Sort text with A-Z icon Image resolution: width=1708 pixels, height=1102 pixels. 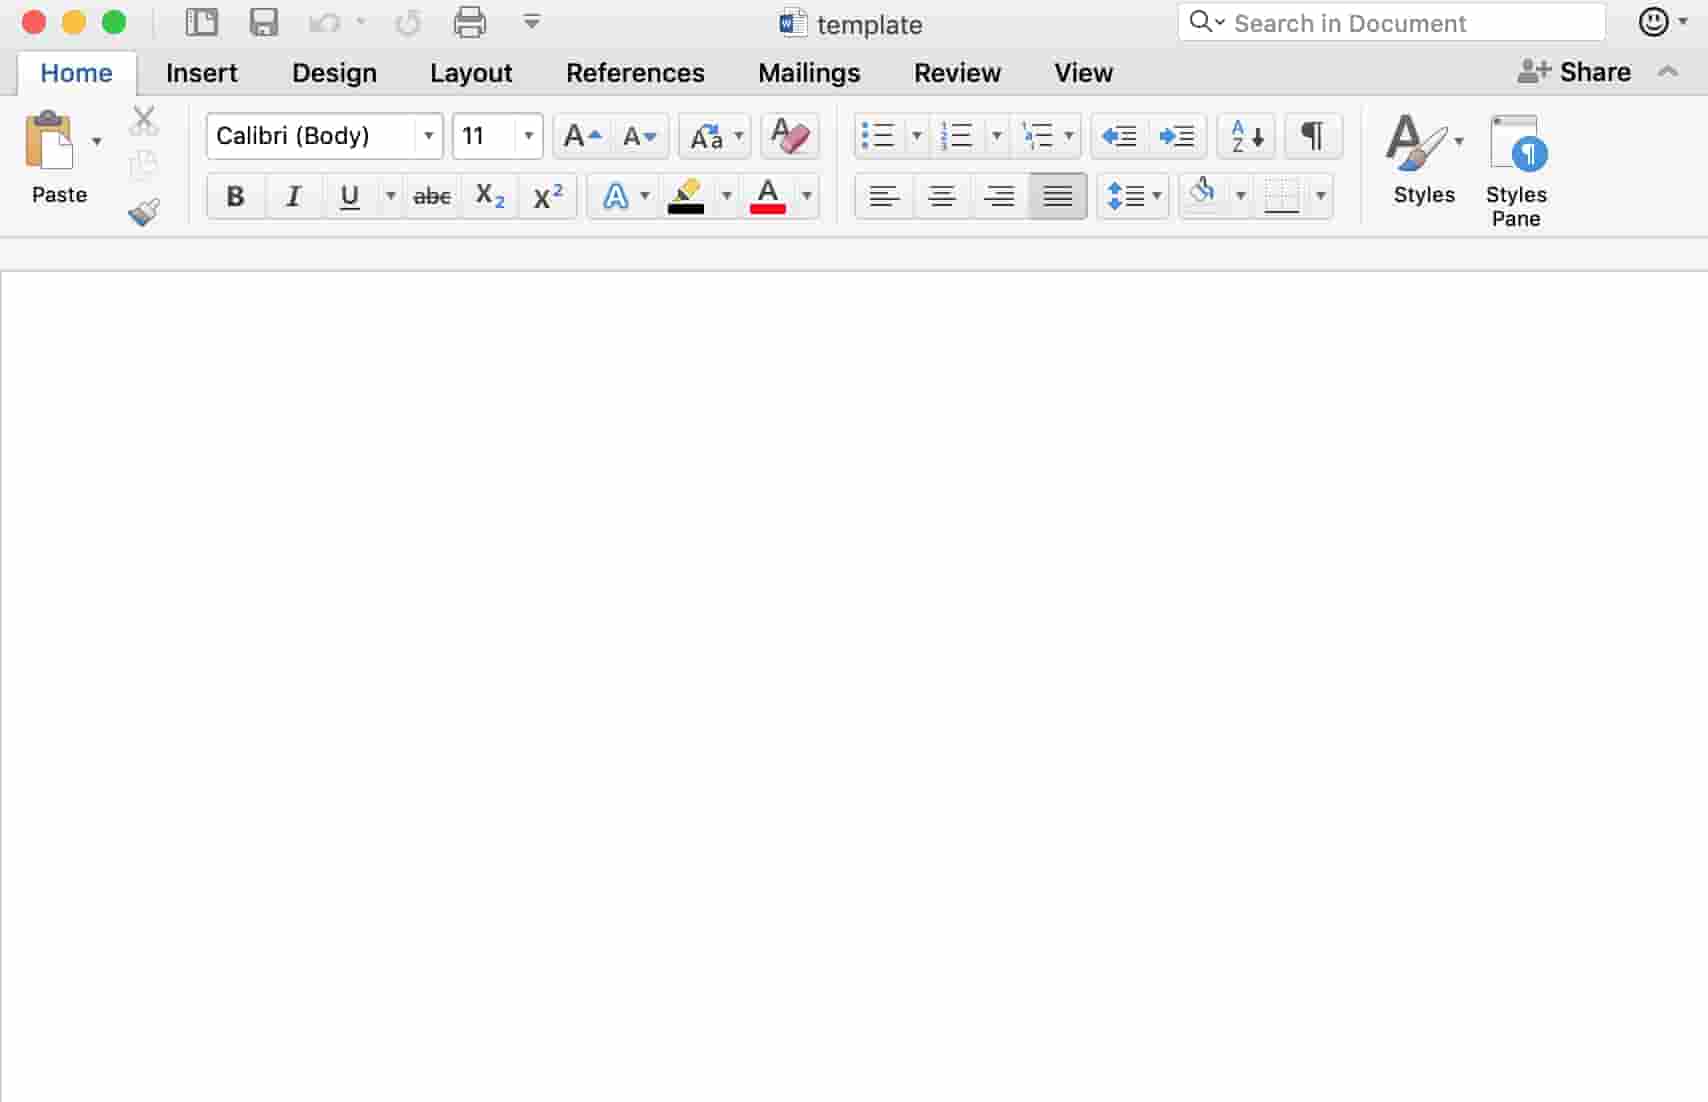coord(1246,136)
